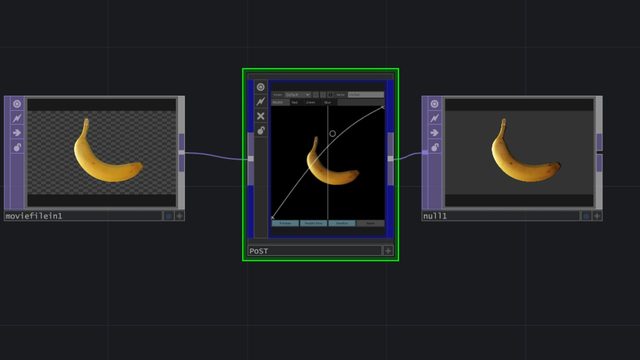Click the name input field in PoST panel
The height and width of the screenshot is (360, 640).
point(366,95)
